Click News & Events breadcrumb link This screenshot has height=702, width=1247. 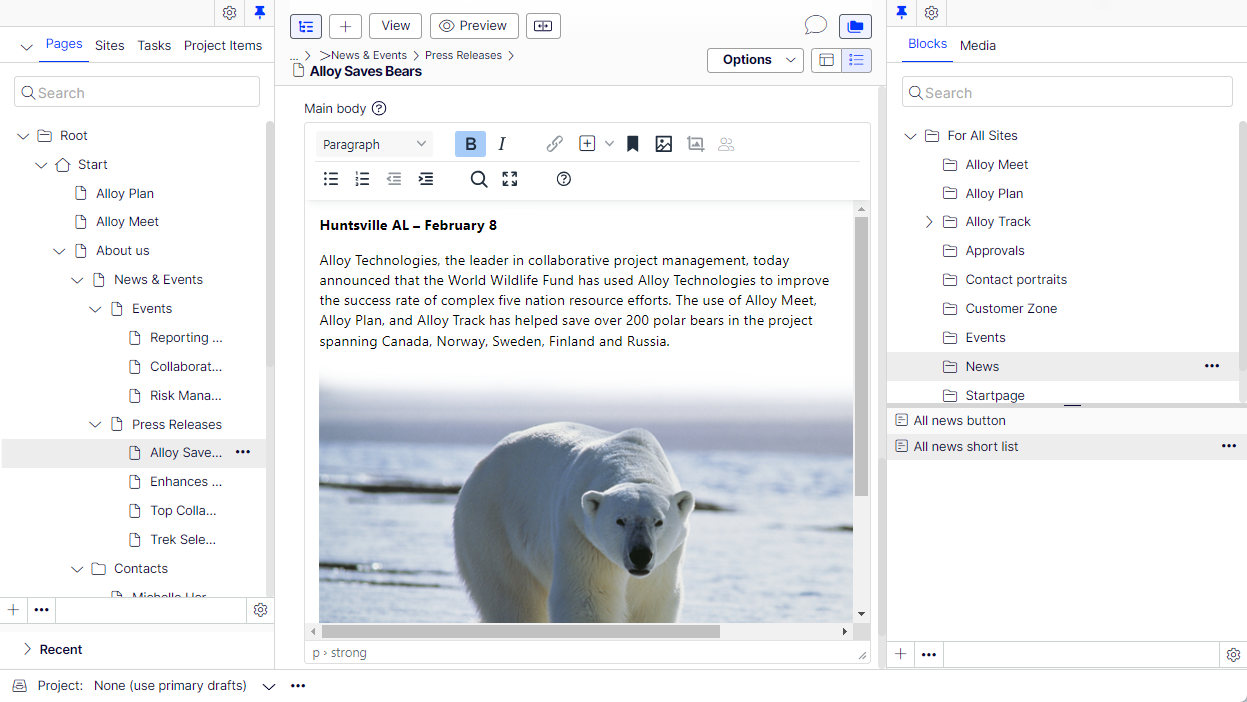pos(368,55)
